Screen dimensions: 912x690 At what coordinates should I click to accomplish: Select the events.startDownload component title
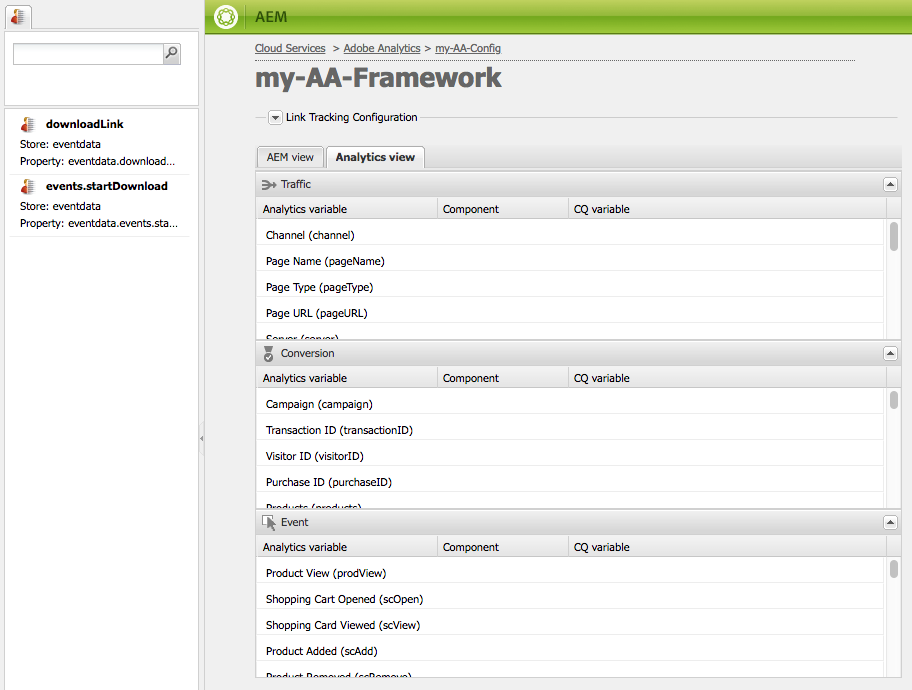click(x=106, y=186)
